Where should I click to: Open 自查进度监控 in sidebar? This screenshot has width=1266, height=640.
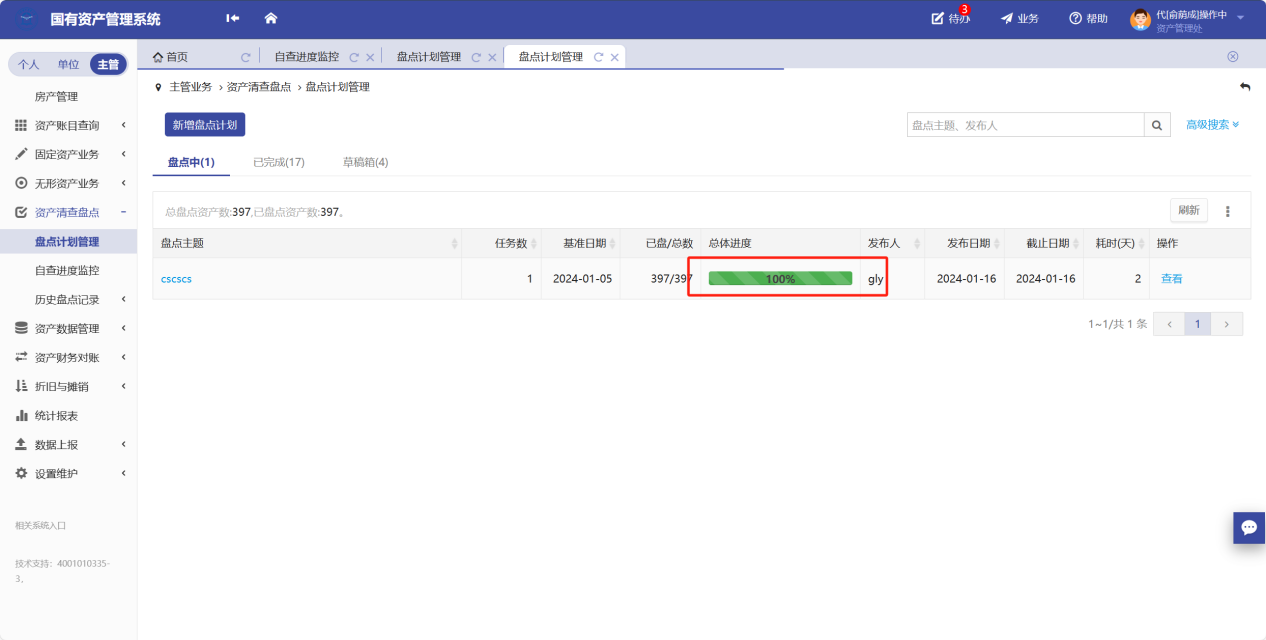[67, 270]
